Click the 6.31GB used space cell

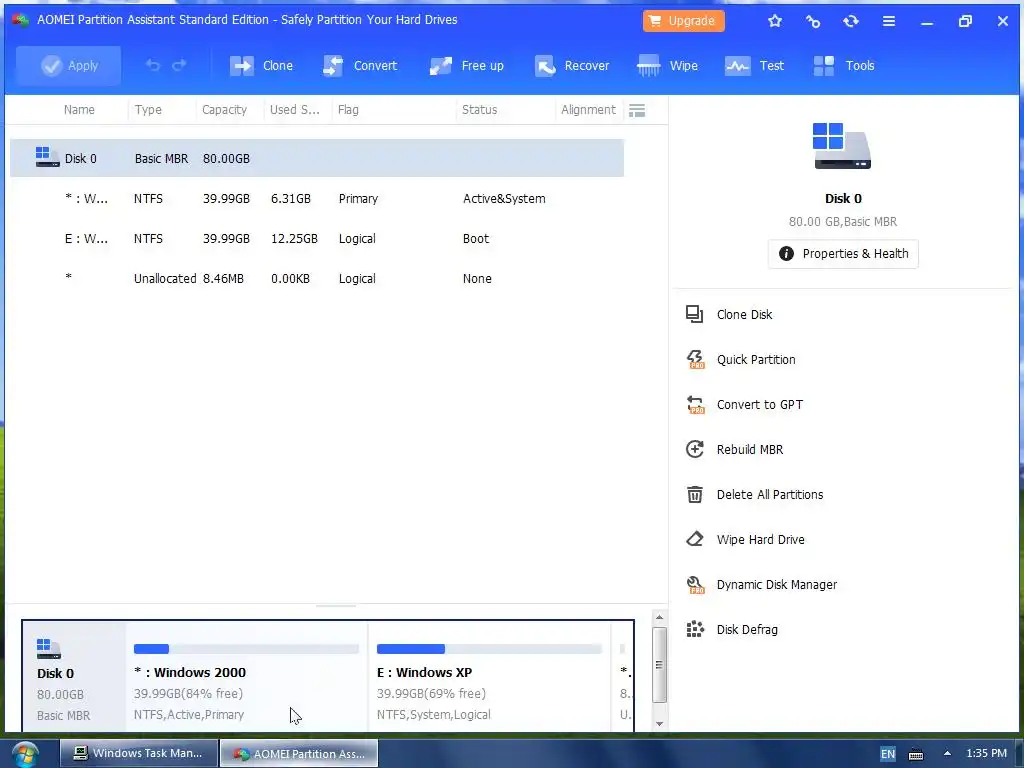click(x=291, y=199)
